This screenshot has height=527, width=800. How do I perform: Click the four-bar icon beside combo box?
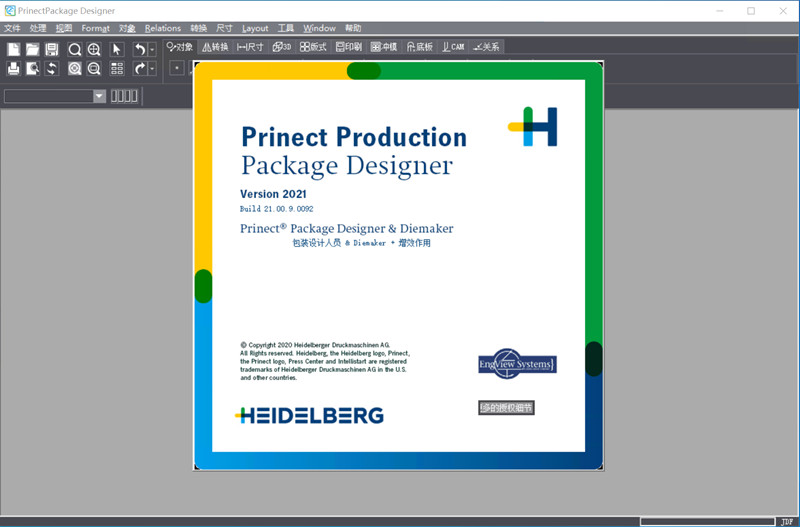124,96
